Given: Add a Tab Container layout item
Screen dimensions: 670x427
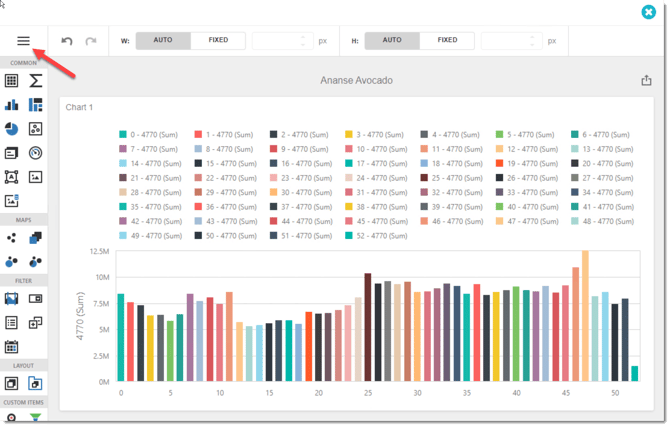Looking at the screenshot, I should tap(35, 383).
